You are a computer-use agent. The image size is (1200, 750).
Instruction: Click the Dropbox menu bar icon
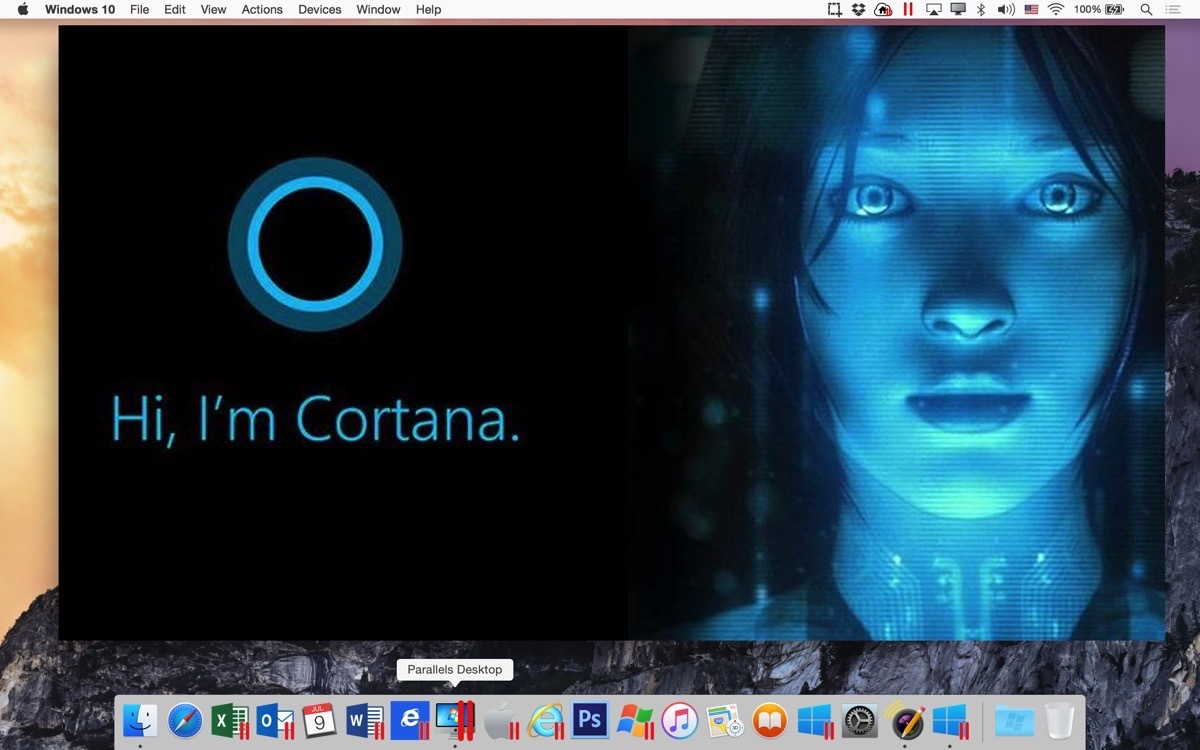(x=859, y=10)
